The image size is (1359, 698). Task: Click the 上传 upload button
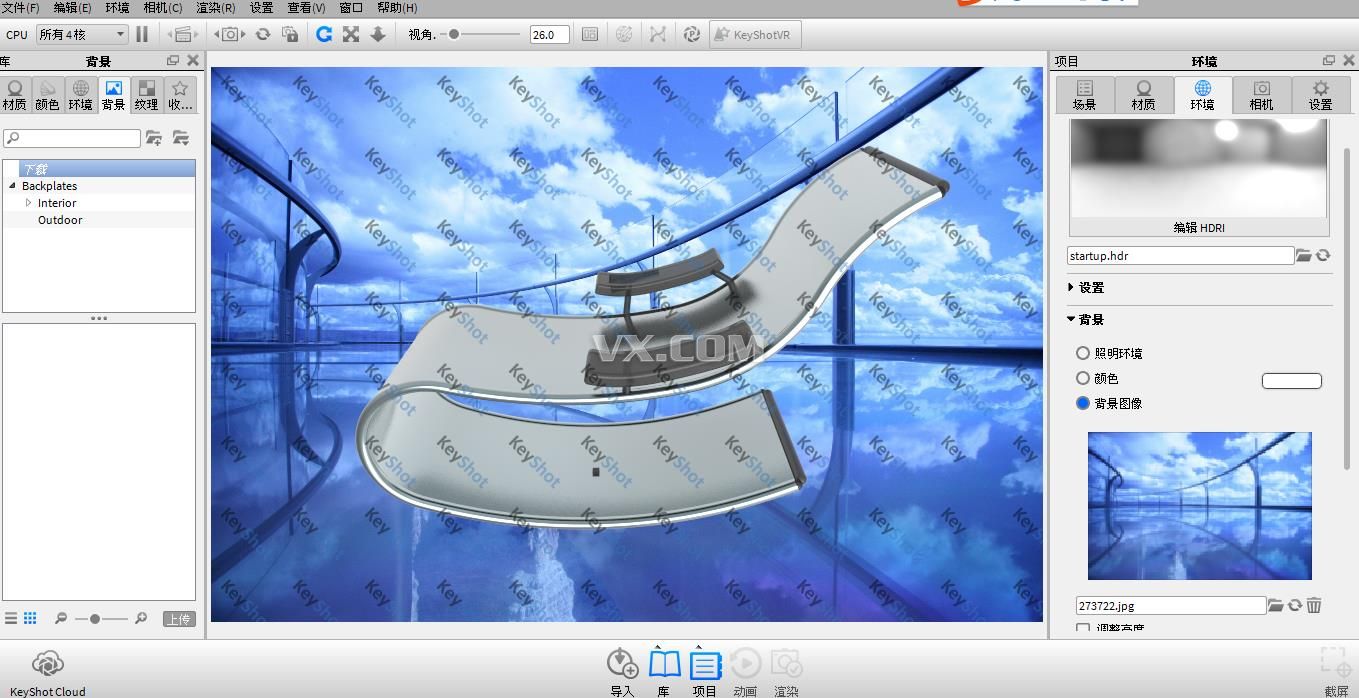179,619
